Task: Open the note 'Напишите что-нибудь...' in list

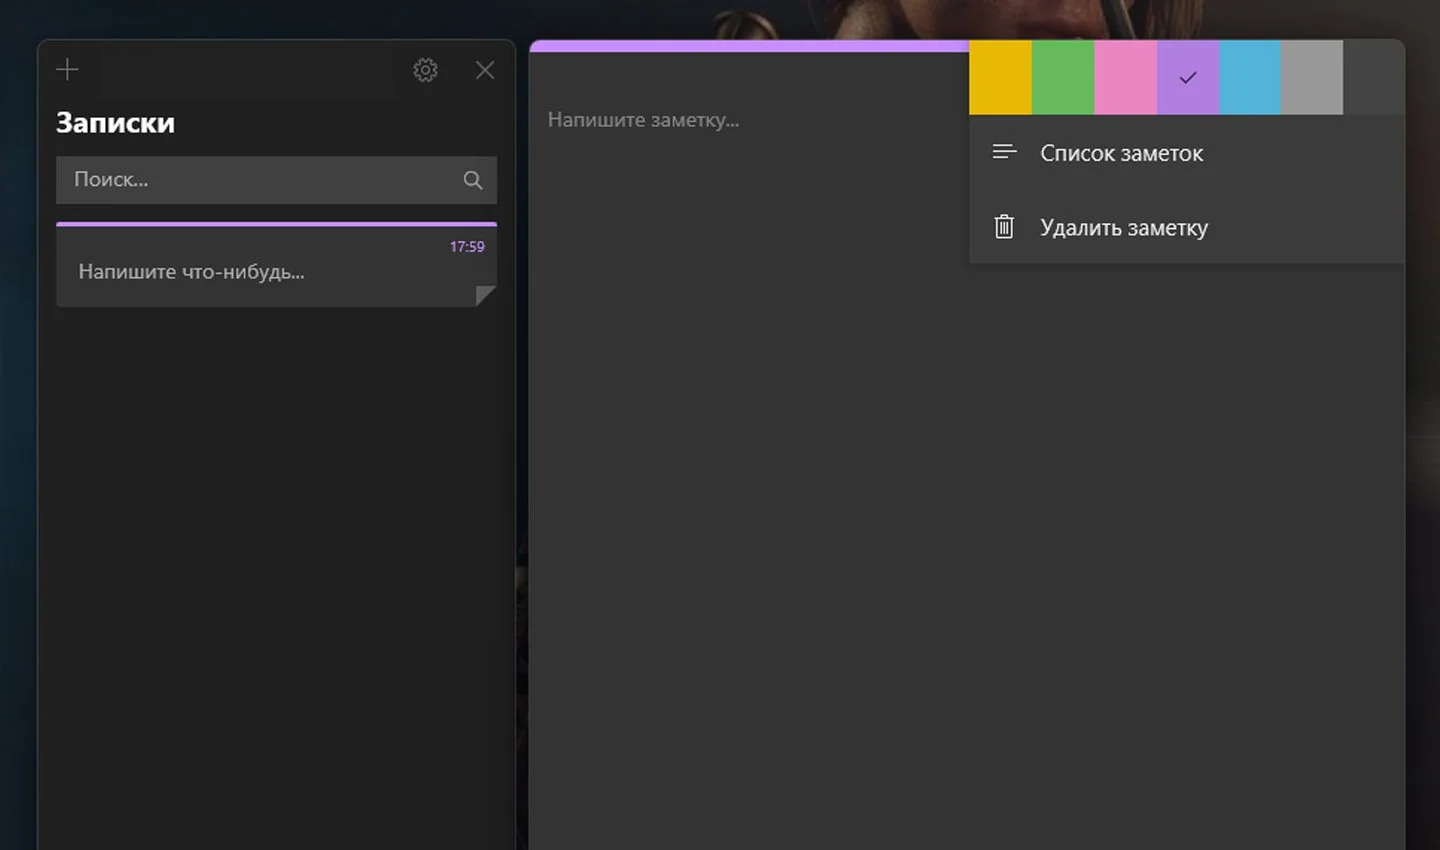Action: pyautogui.click(x=276, y=265)
